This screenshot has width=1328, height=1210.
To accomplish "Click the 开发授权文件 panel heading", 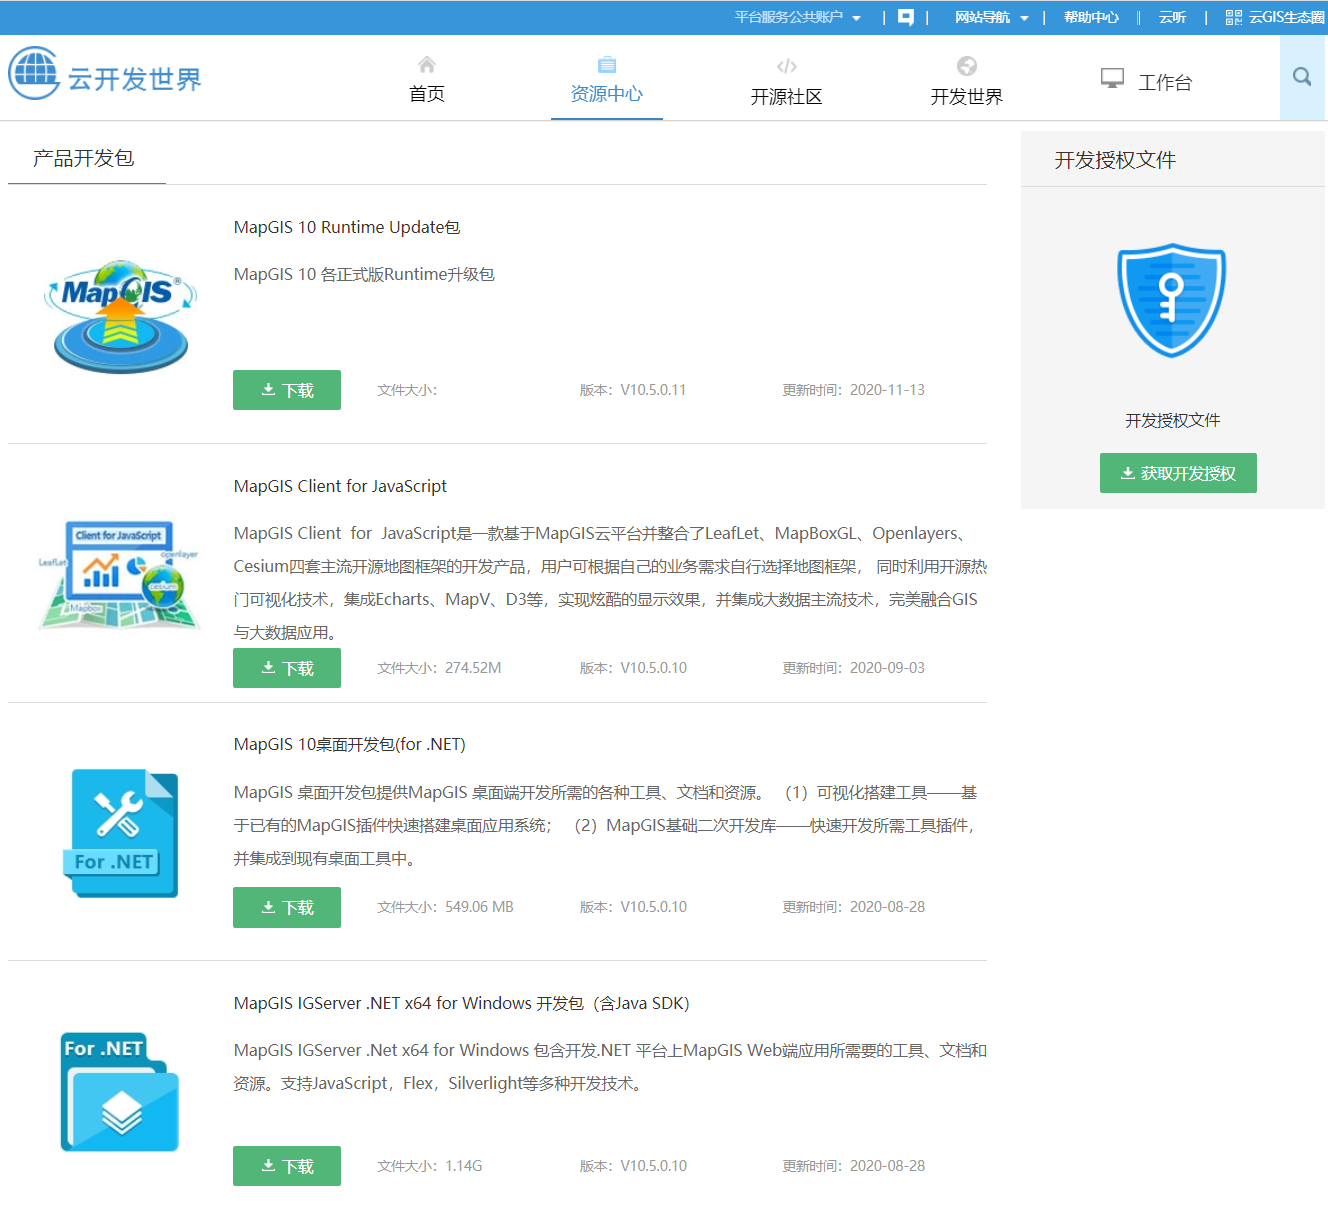I will [x=1115, y=160].
